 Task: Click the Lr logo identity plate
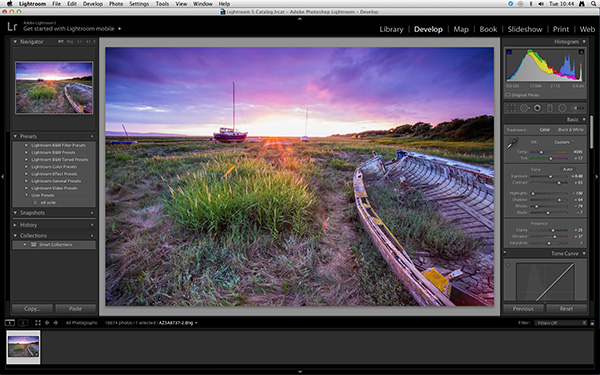(12, 27)
